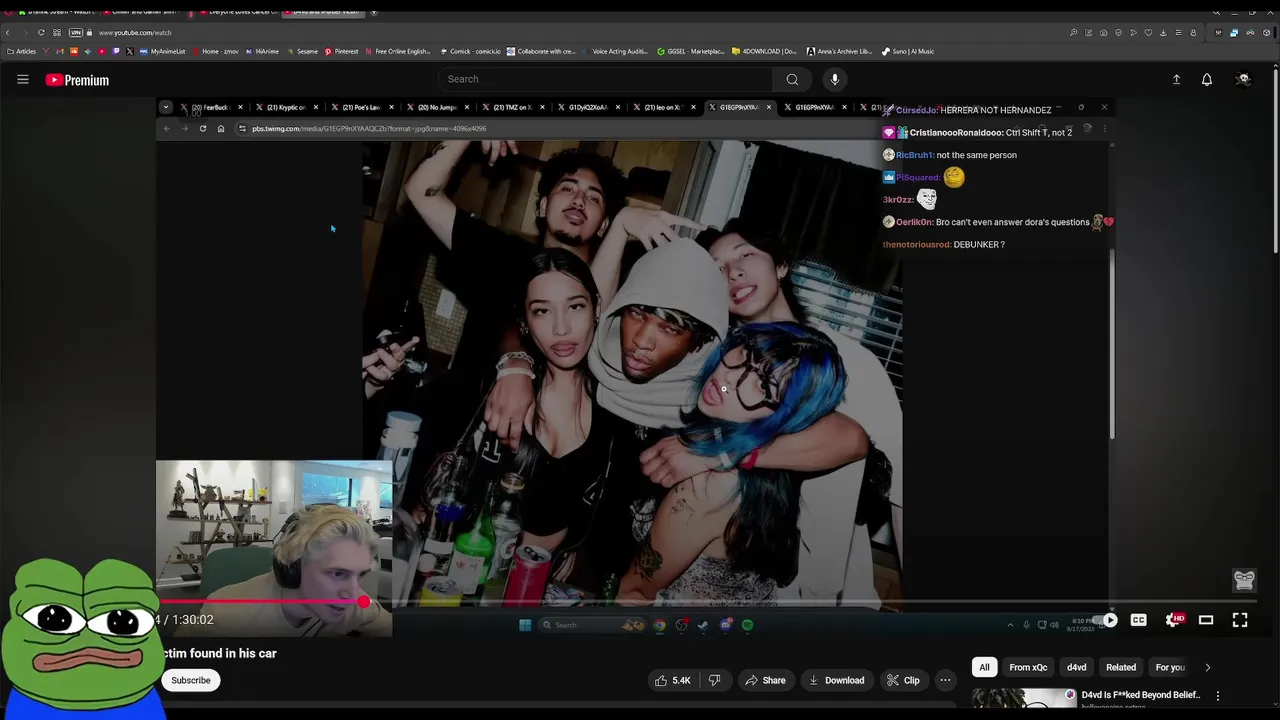The image size is (1280, 720).
Task: Toggle fullscreen on the video player
Action: (1240, 620)
